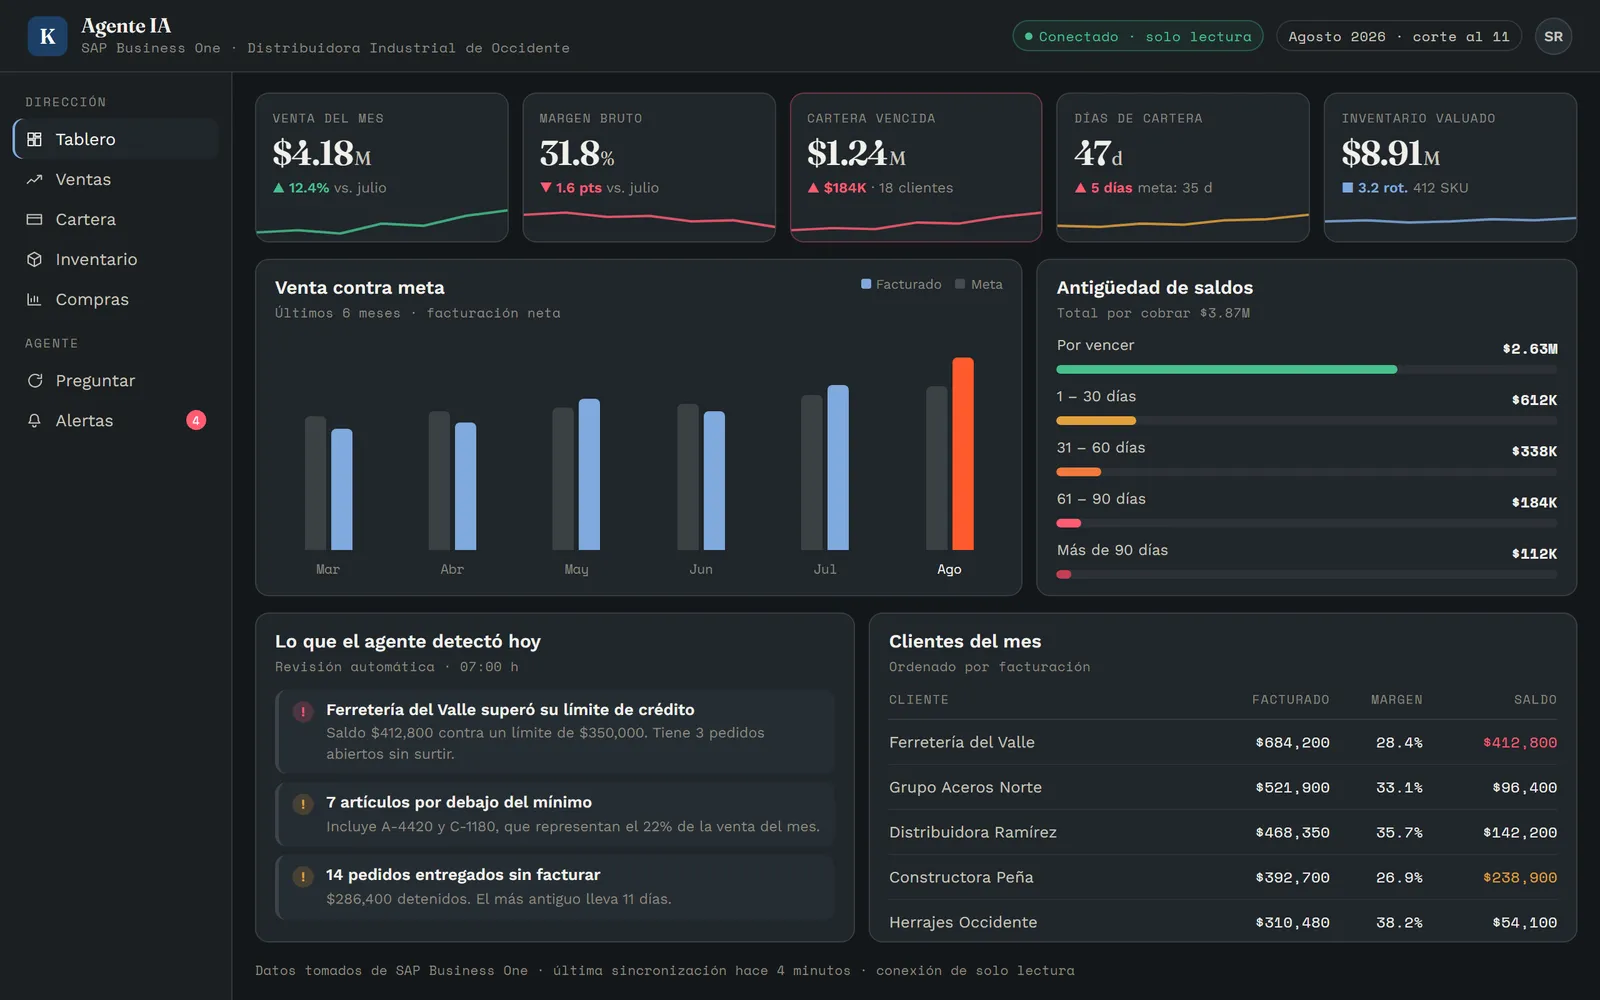This screenshot has width=1600, height=1000.
Task: Select the Herrajes Occidente row
Action: (x=1223, y=922)
